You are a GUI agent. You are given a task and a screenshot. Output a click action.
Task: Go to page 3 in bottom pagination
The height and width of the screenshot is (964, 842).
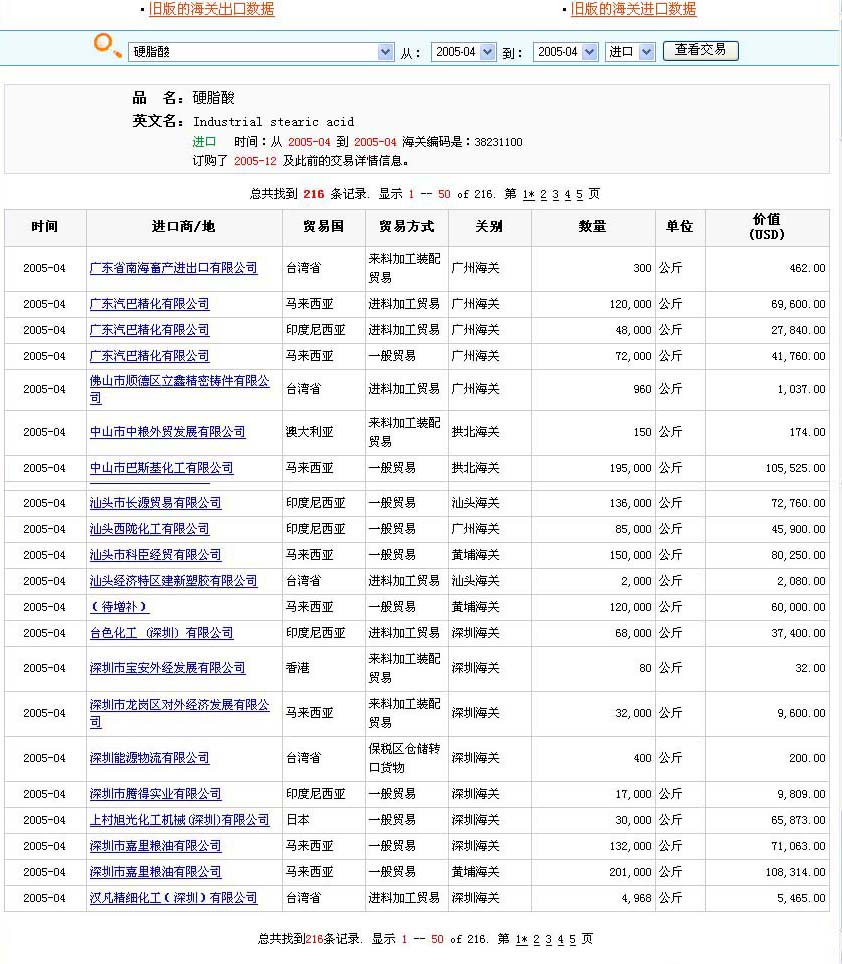click(548, 939)
